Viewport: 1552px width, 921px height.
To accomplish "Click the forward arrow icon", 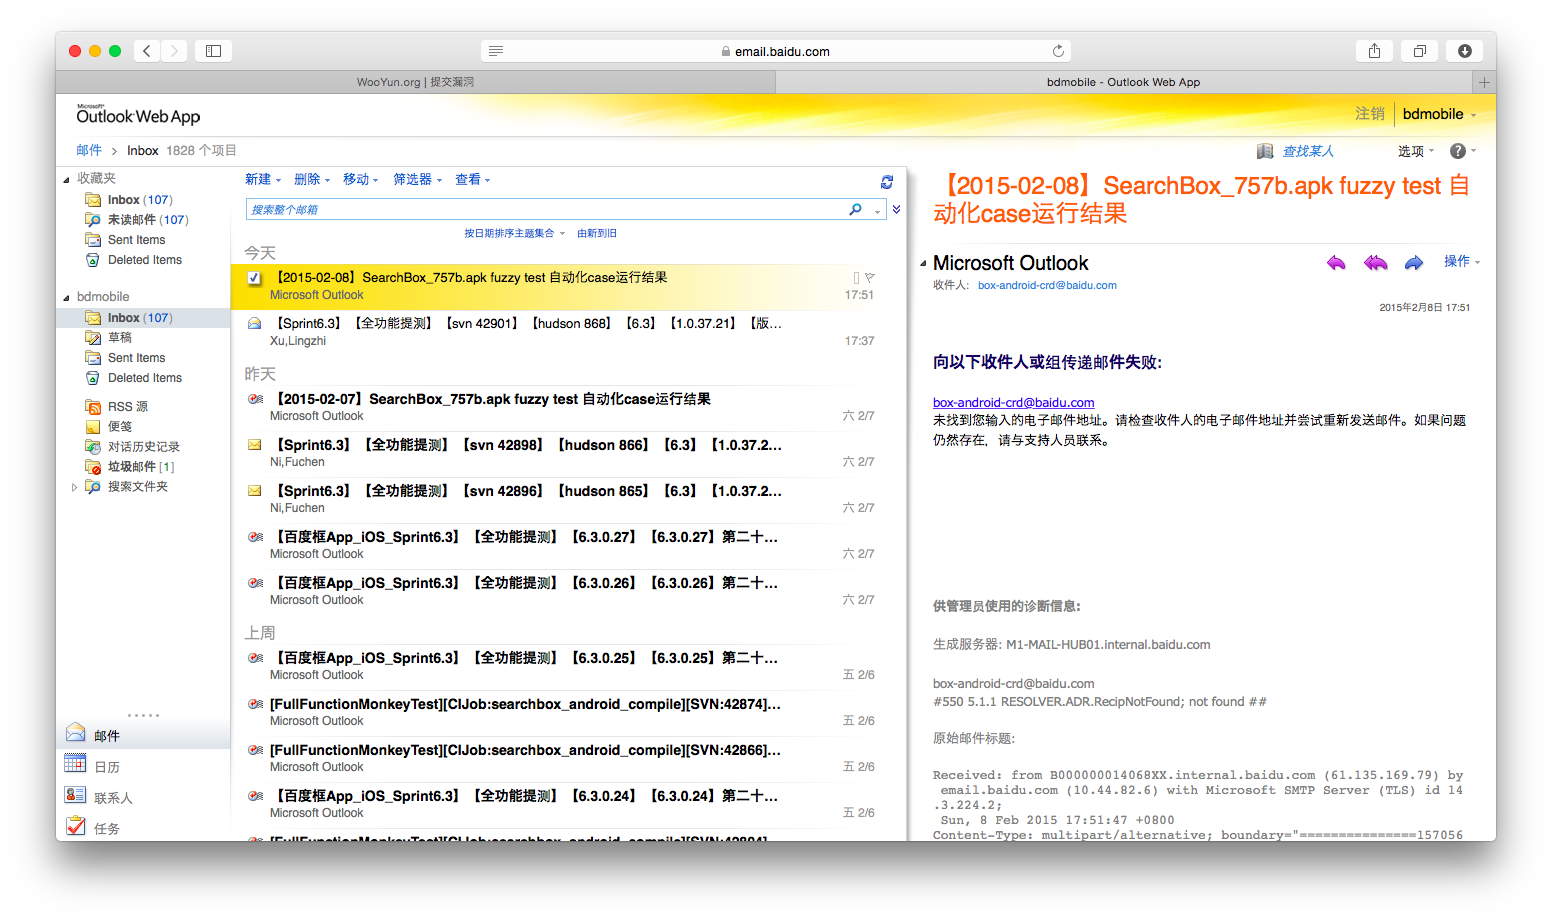I will click(x=1414, y=263).
